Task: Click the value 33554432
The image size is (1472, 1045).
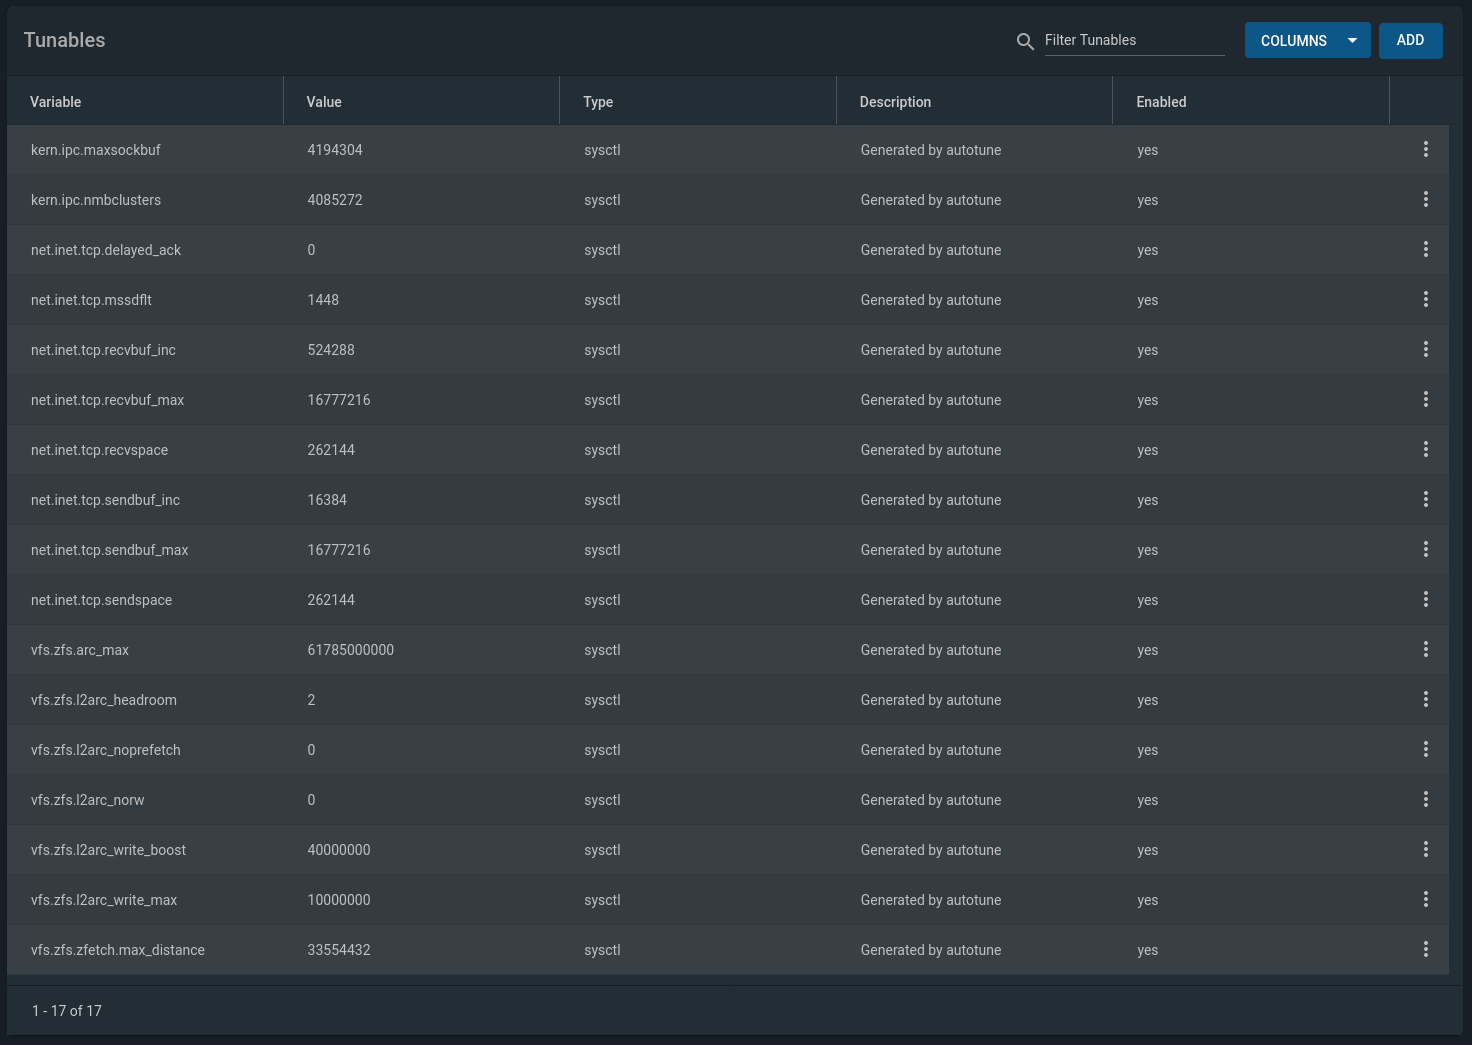Action: 339,950
